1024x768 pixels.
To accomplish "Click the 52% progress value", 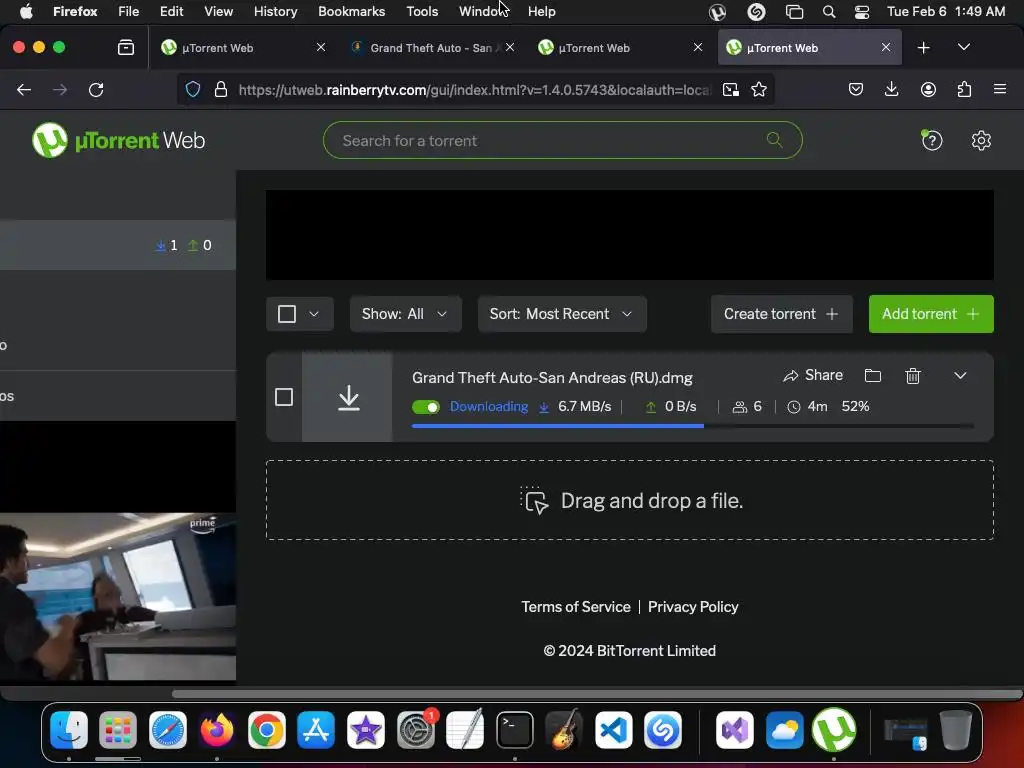I will click(x=855, y=406).
